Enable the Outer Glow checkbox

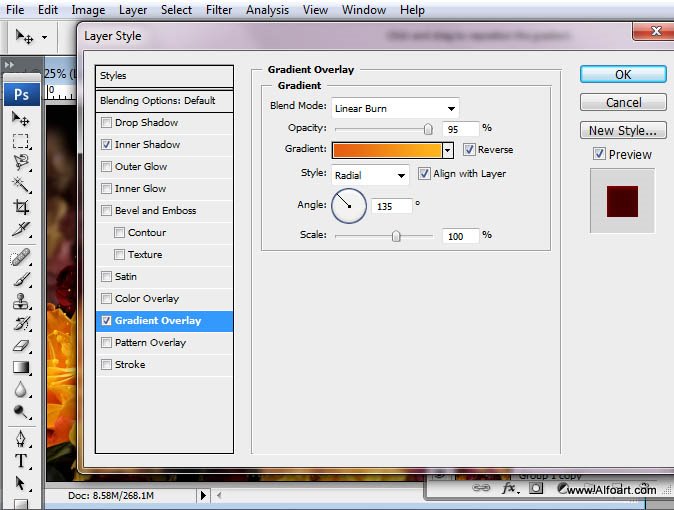tap(106, 166)
